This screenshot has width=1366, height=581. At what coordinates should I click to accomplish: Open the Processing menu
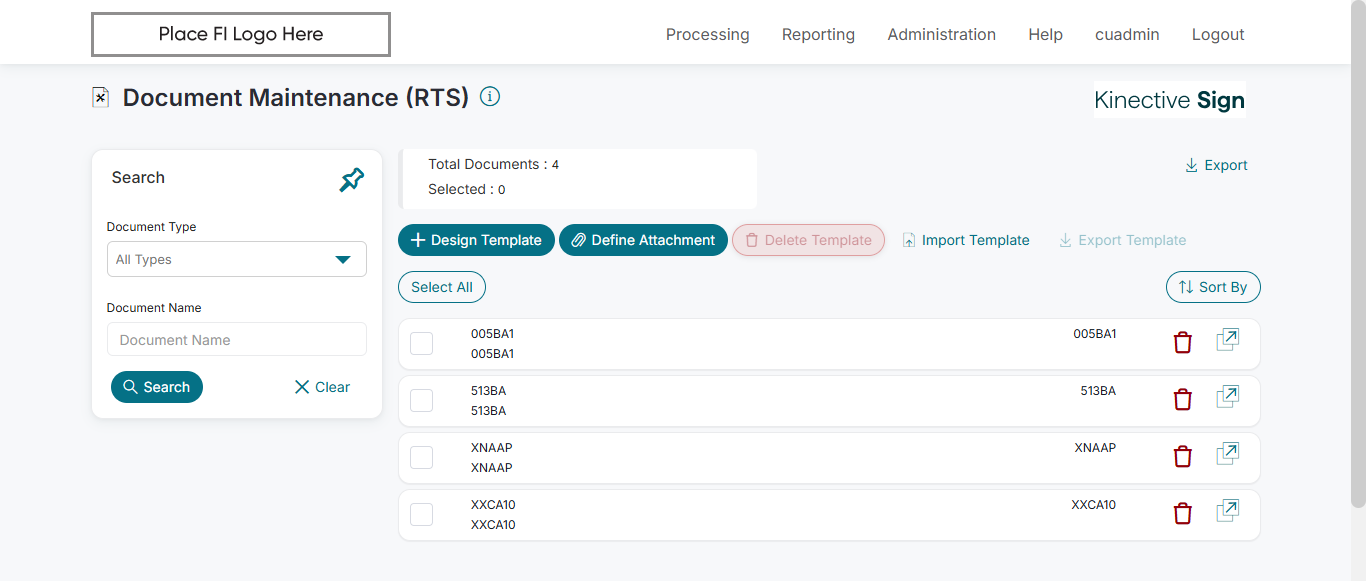[x=707, y=34]
